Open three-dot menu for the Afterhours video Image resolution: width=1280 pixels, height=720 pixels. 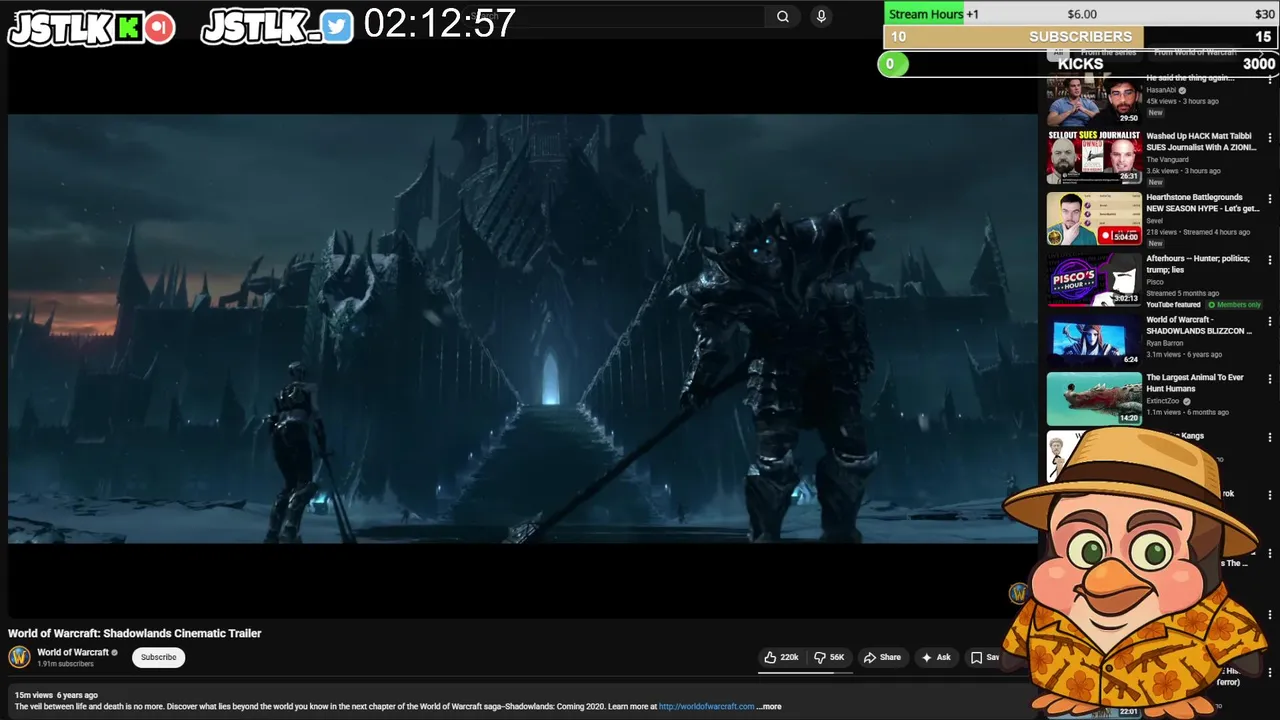[1270, 260]
